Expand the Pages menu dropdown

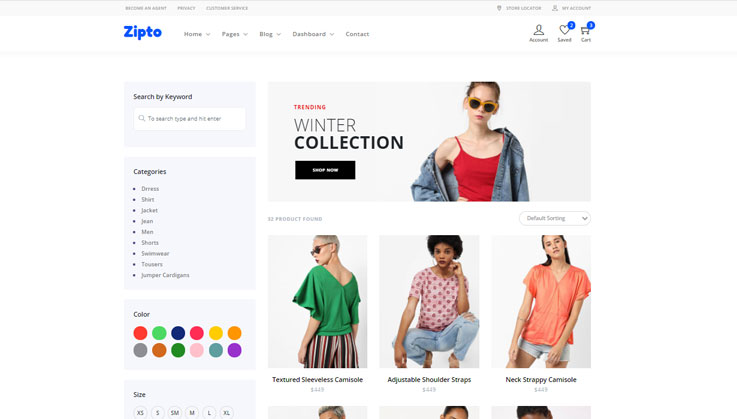[x=235, y=34]
